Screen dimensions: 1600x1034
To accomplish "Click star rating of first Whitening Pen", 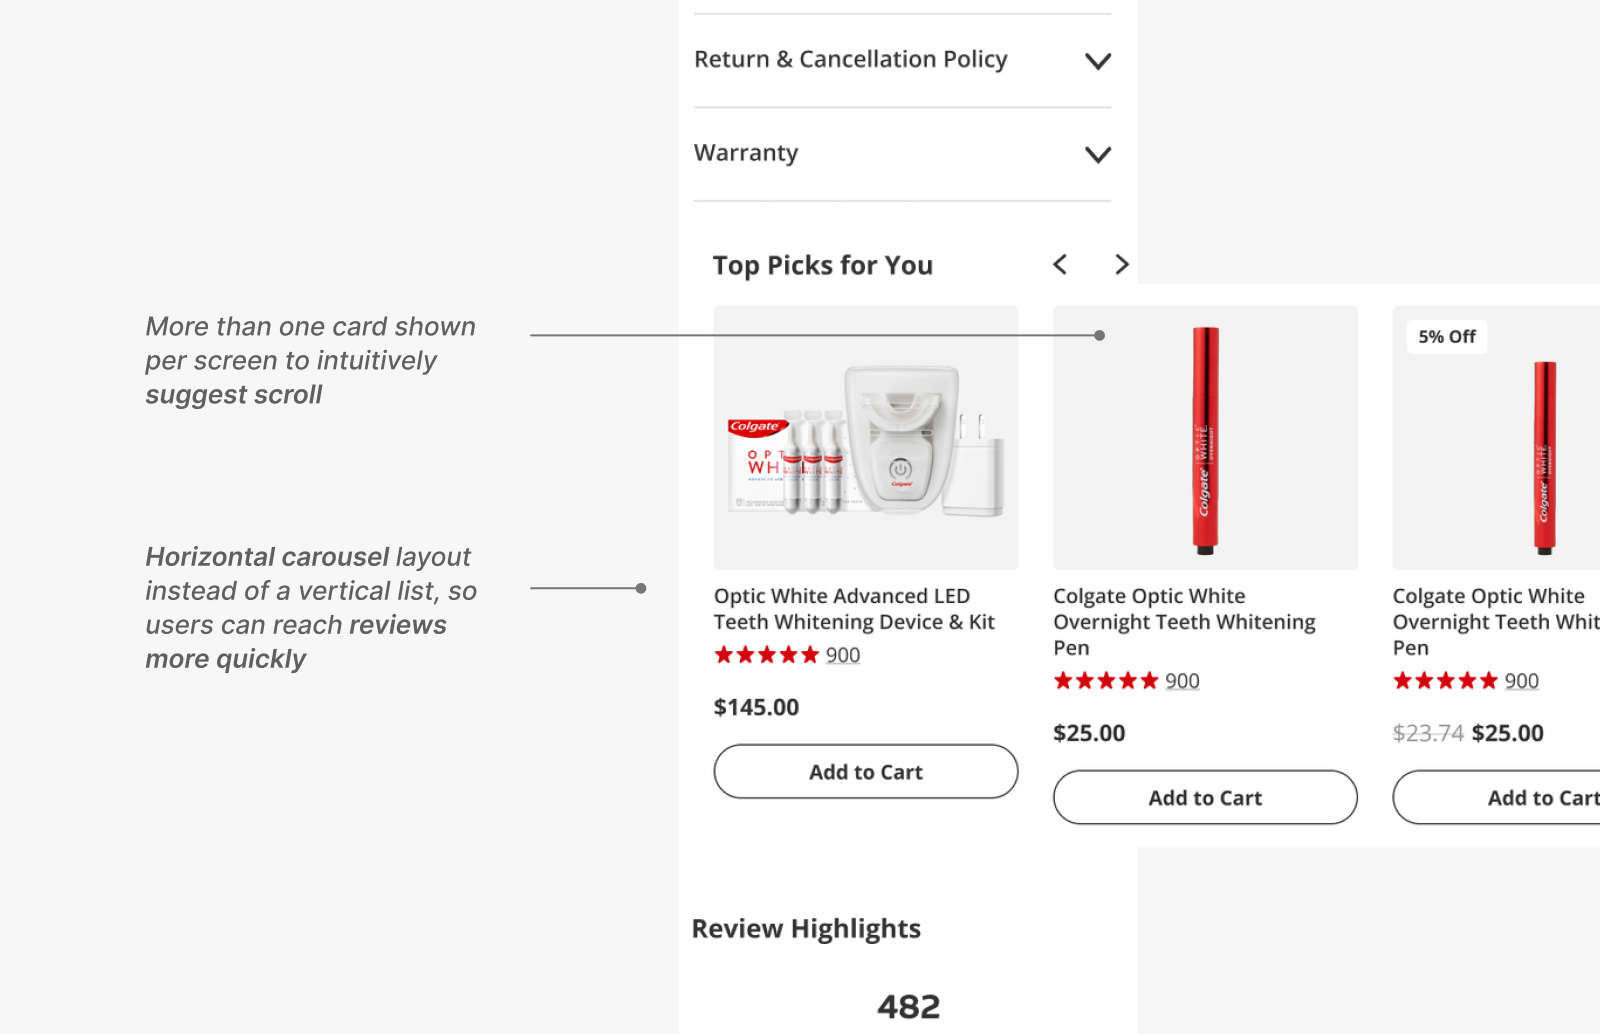I will pyautogui.click(x=1106, y=681).
